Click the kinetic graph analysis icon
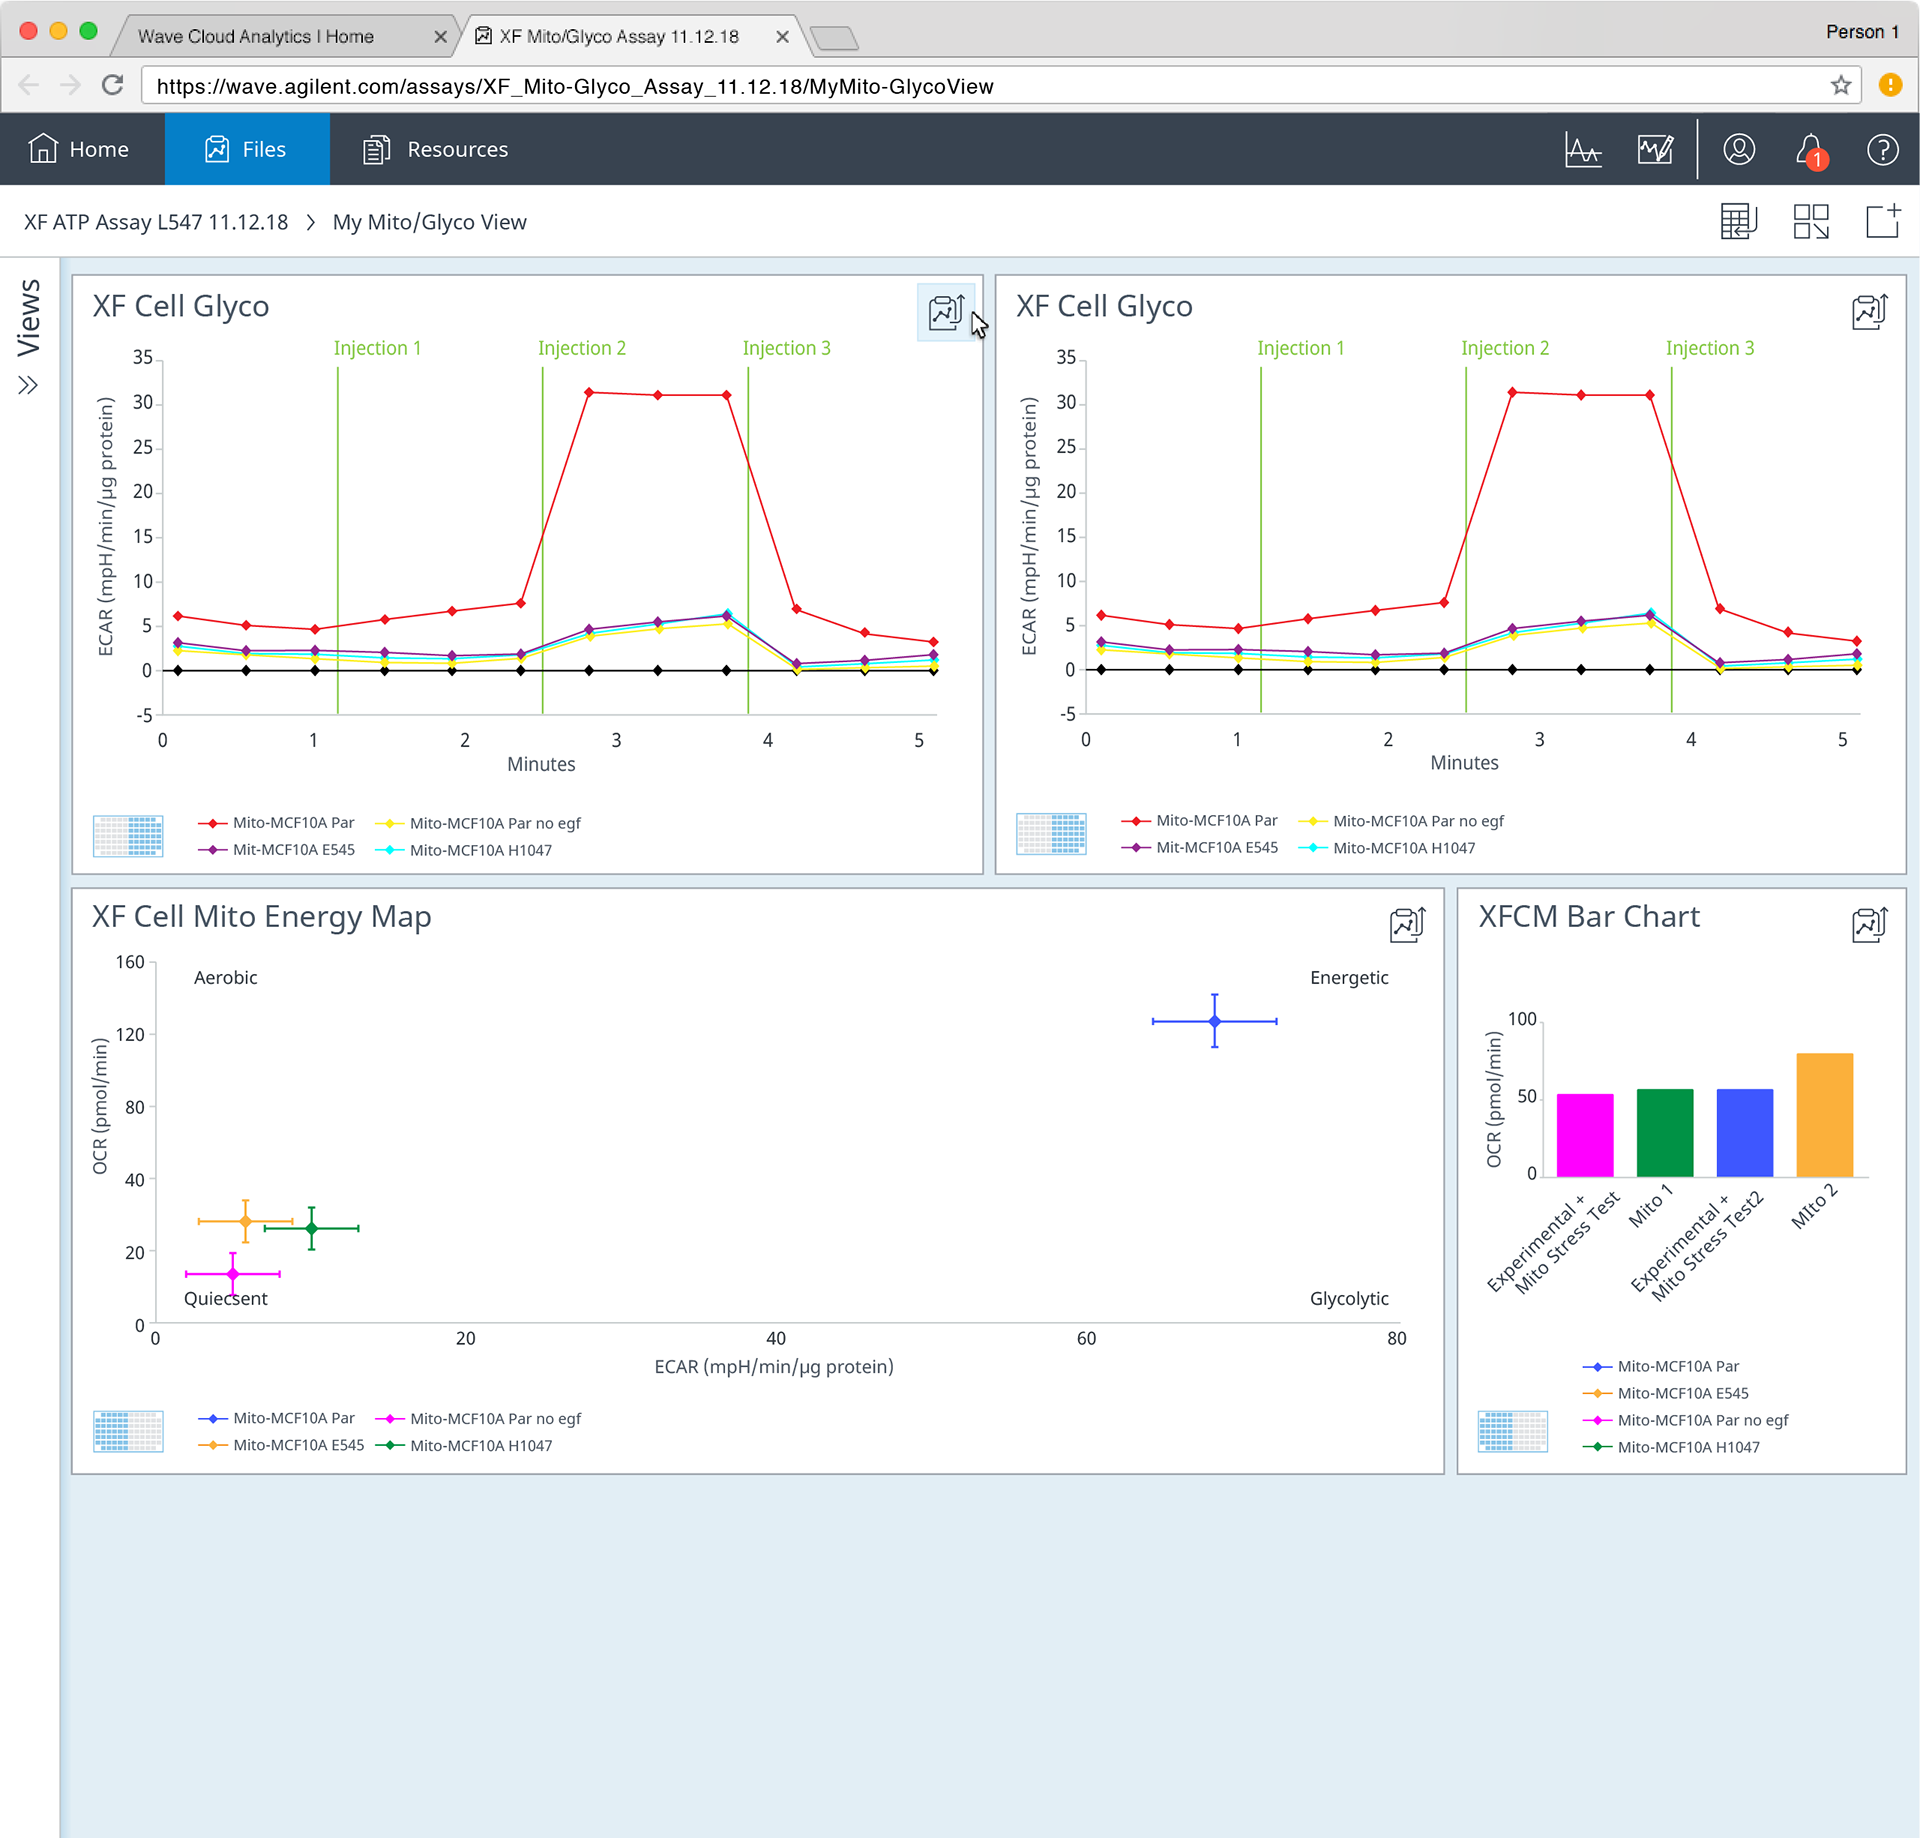The height and width of the screenshot is (1838, 1920). tap(1583, 150)
